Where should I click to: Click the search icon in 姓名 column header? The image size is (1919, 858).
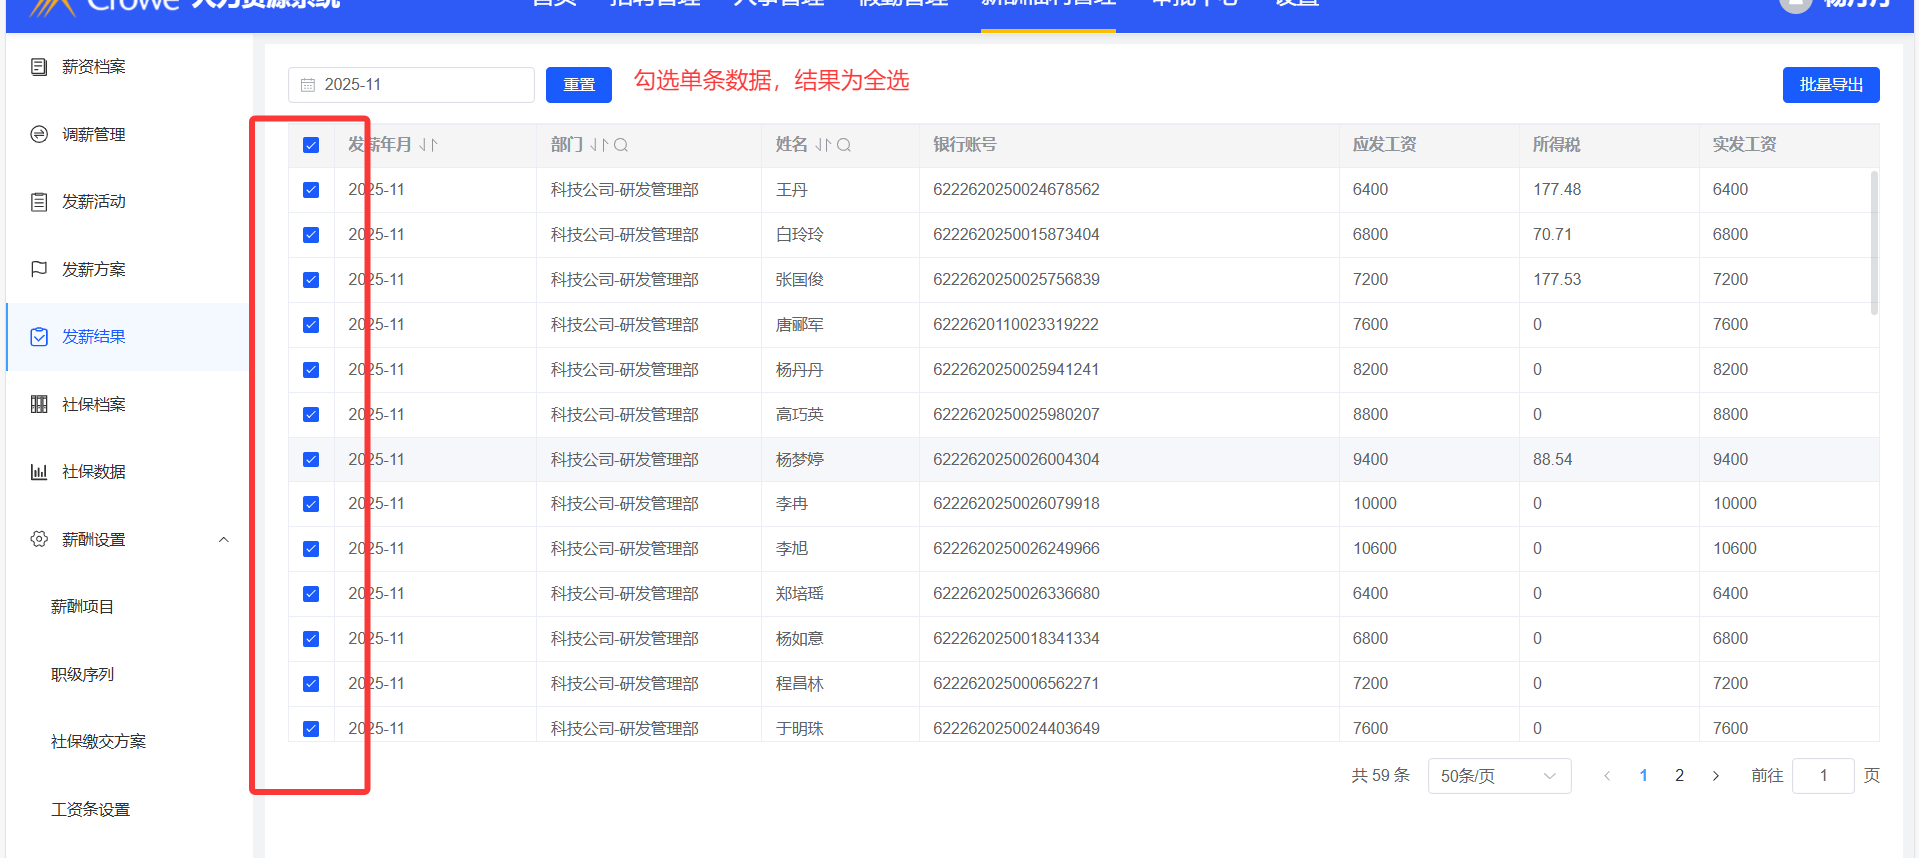point(844,145)
